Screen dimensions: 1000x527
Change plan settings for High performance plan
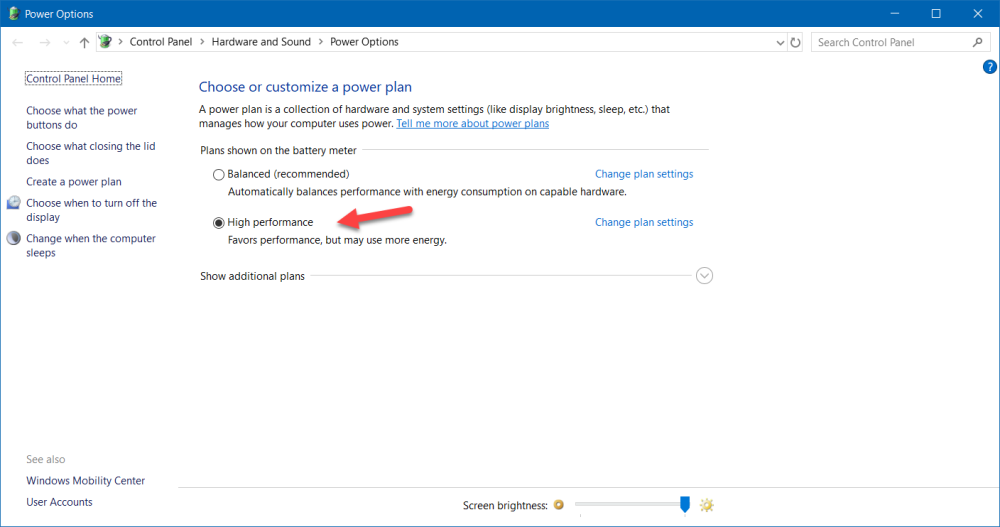[x=644, y=222]
